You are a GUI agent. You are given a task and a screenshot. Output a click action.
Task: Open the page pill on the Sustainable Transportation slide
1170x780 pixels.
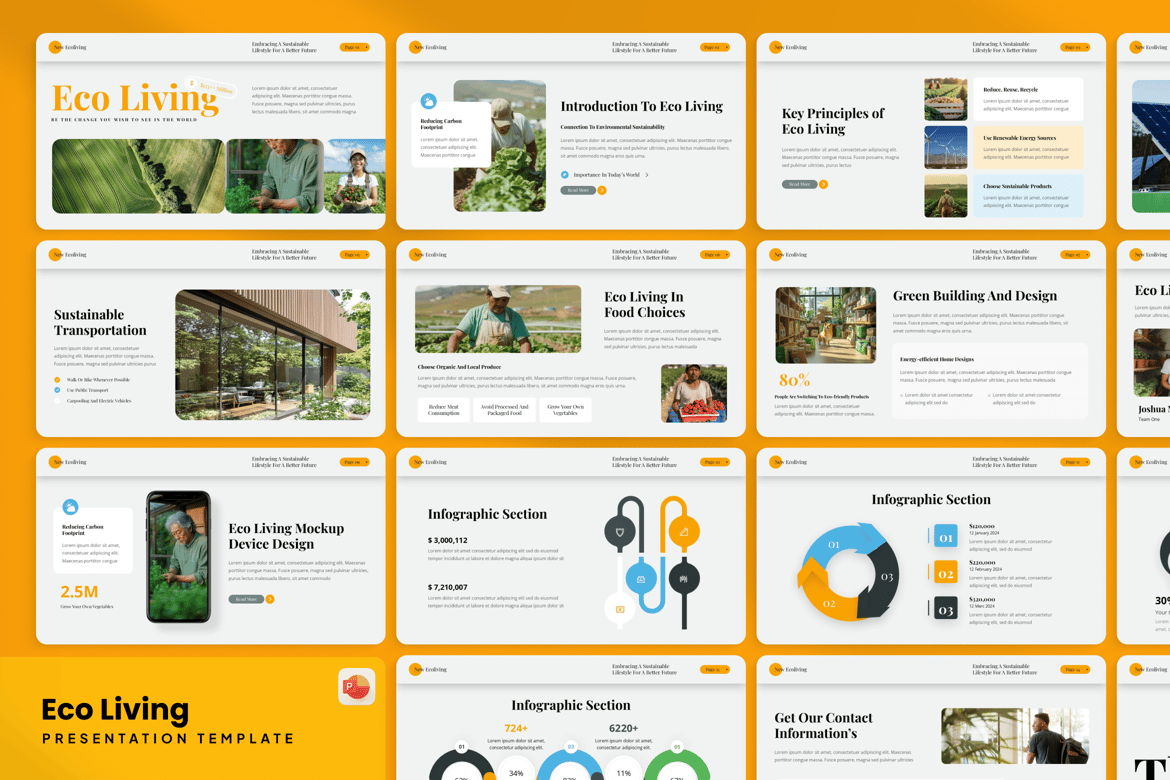click(355, 255)
